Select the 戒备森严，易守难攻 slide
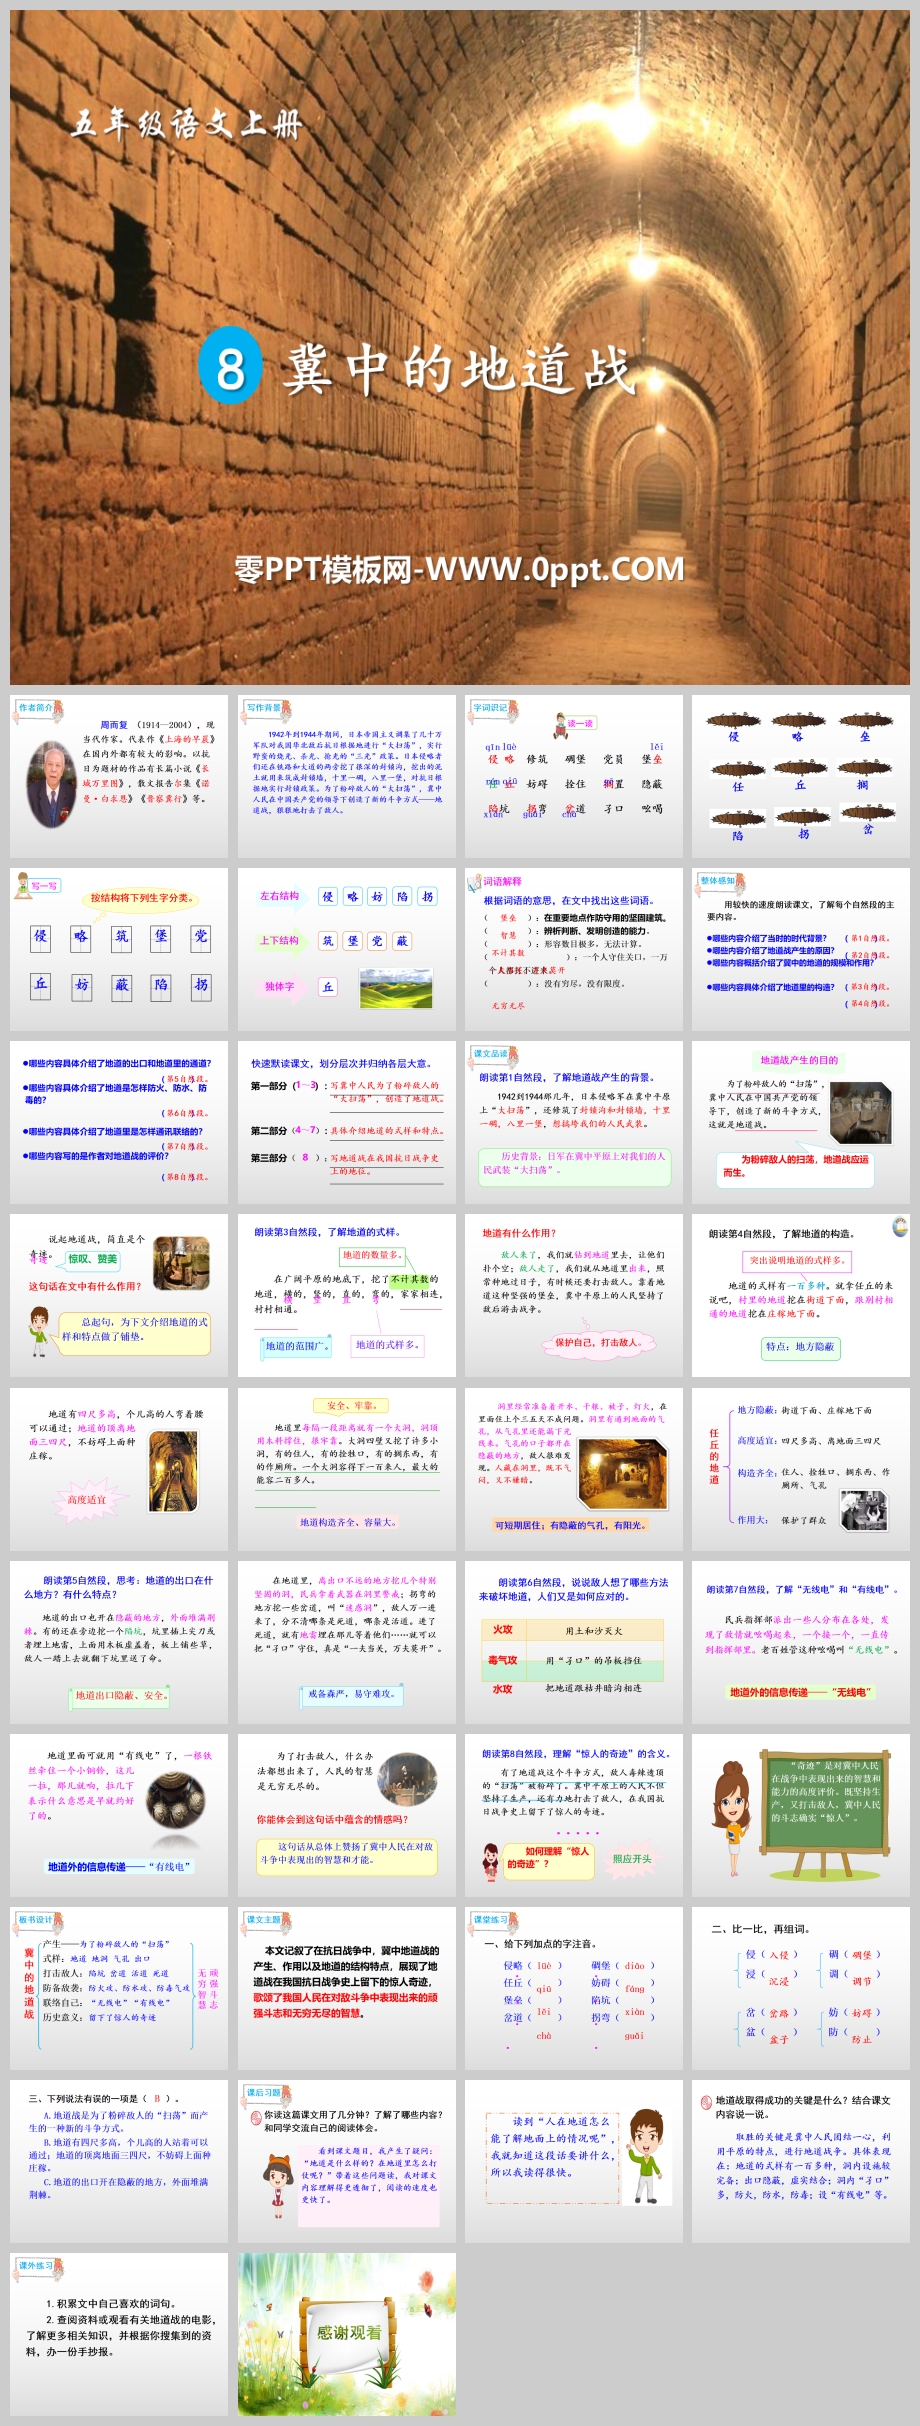 pos(346,1642)
